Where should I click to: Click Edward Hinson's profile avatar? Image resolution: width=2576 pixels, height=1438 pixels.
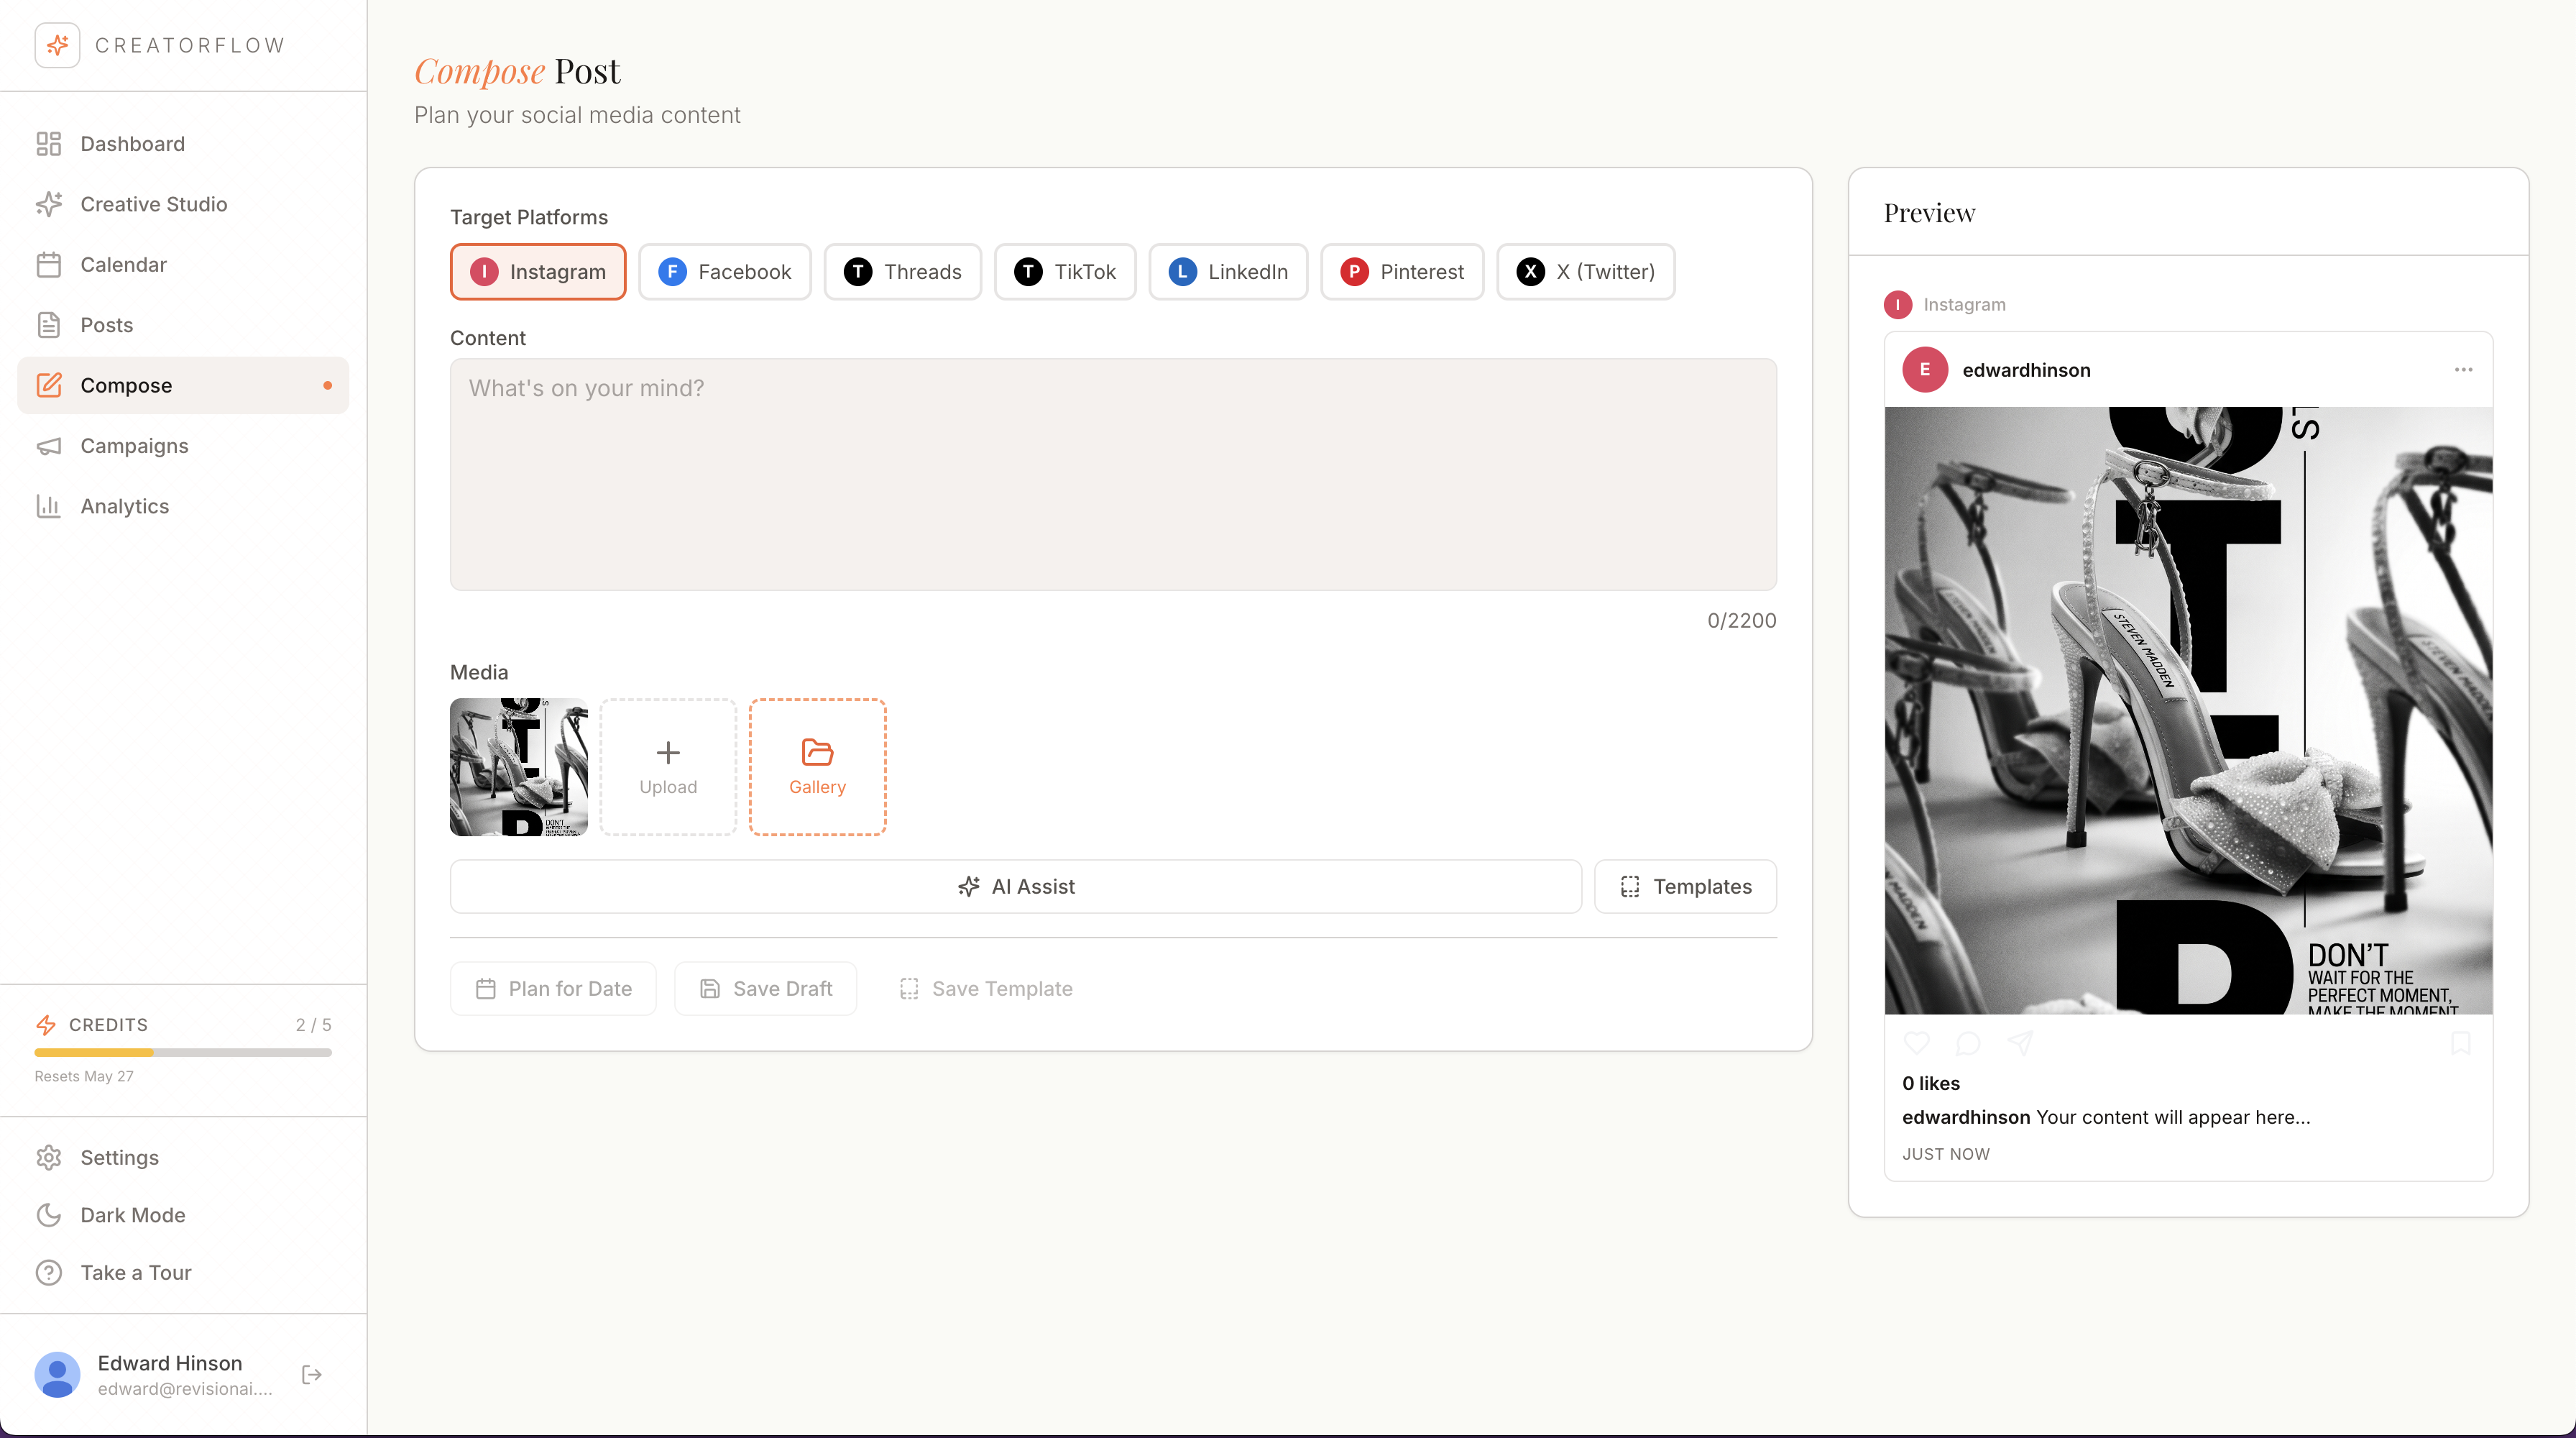(57, 1375)
